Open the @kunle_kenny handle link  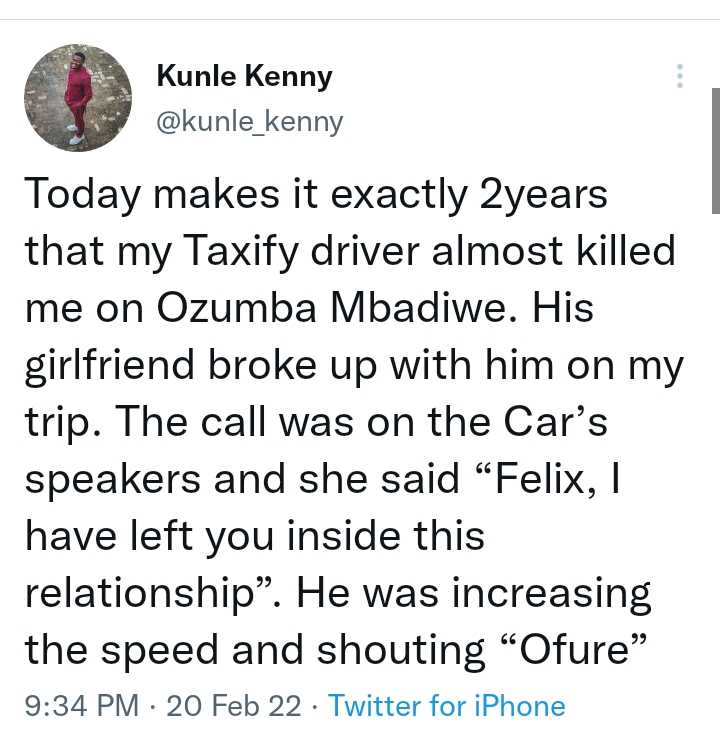click(250, 121)
